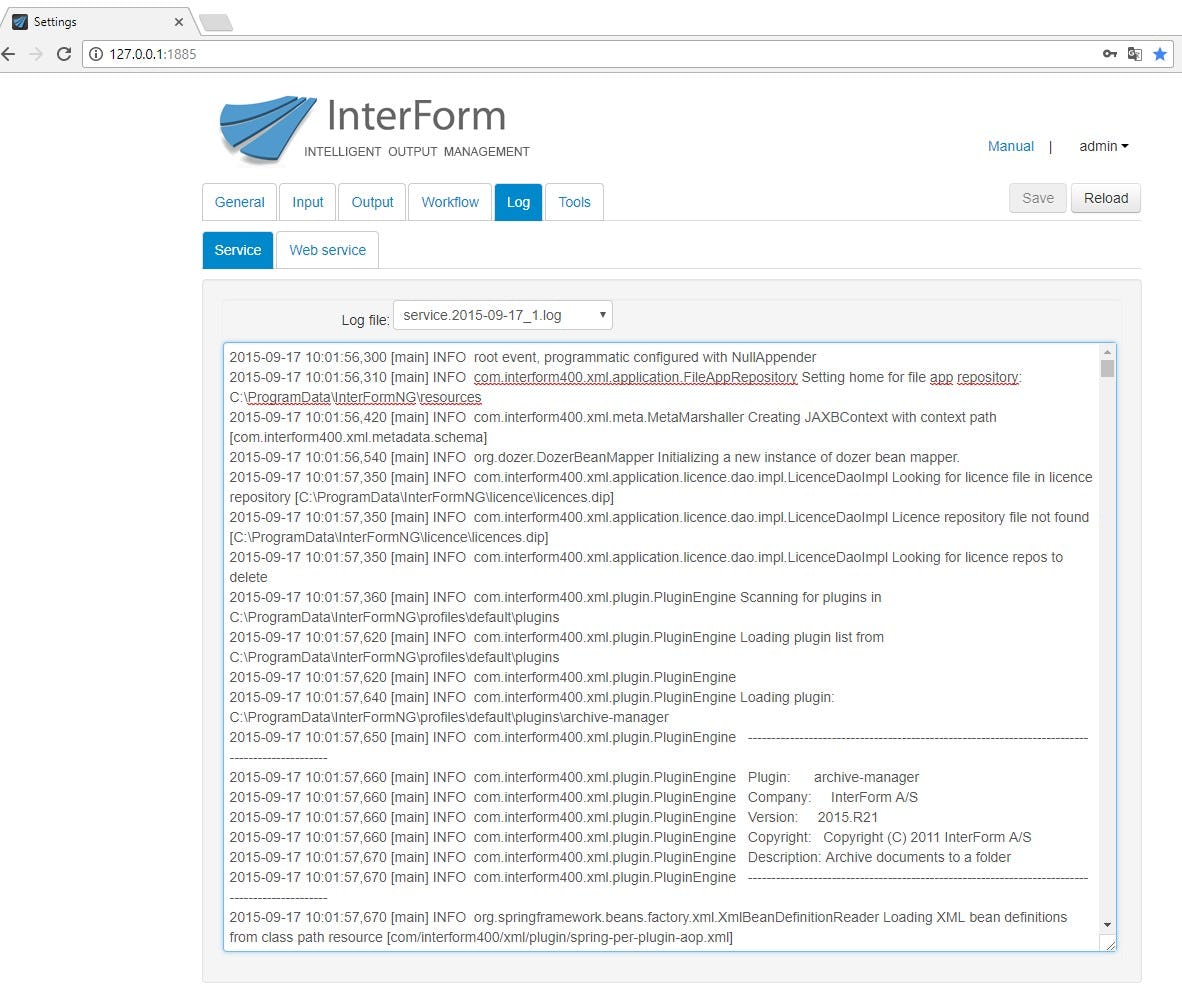Click the Reload button
This screenshot has height=994, width=1182.
coord(1105,198)
